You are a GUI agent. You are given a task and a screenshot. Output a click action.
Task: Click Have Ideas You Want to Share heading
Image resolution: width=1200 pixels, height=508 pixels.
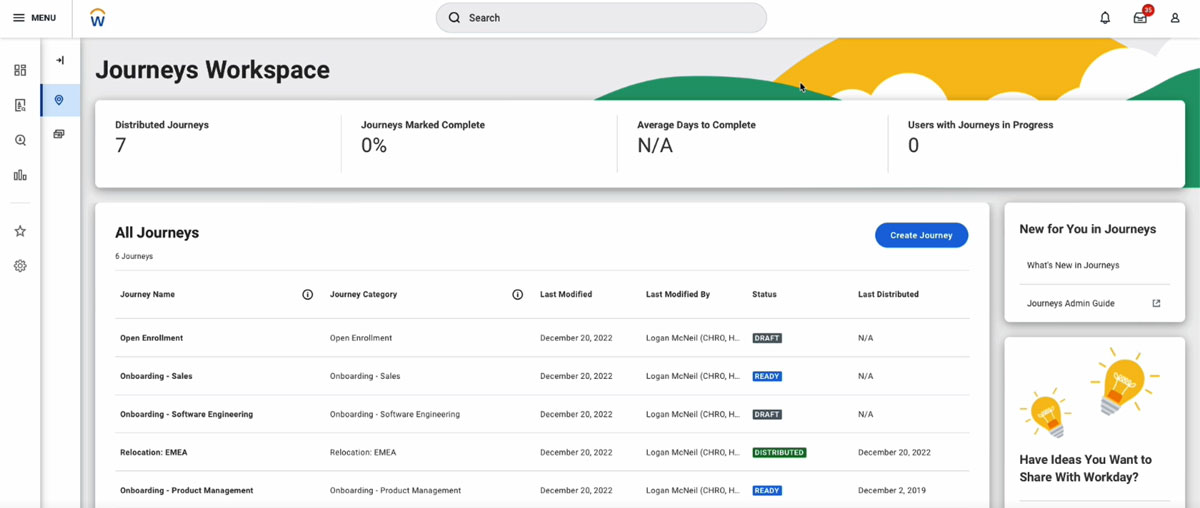click(1085, 468)
